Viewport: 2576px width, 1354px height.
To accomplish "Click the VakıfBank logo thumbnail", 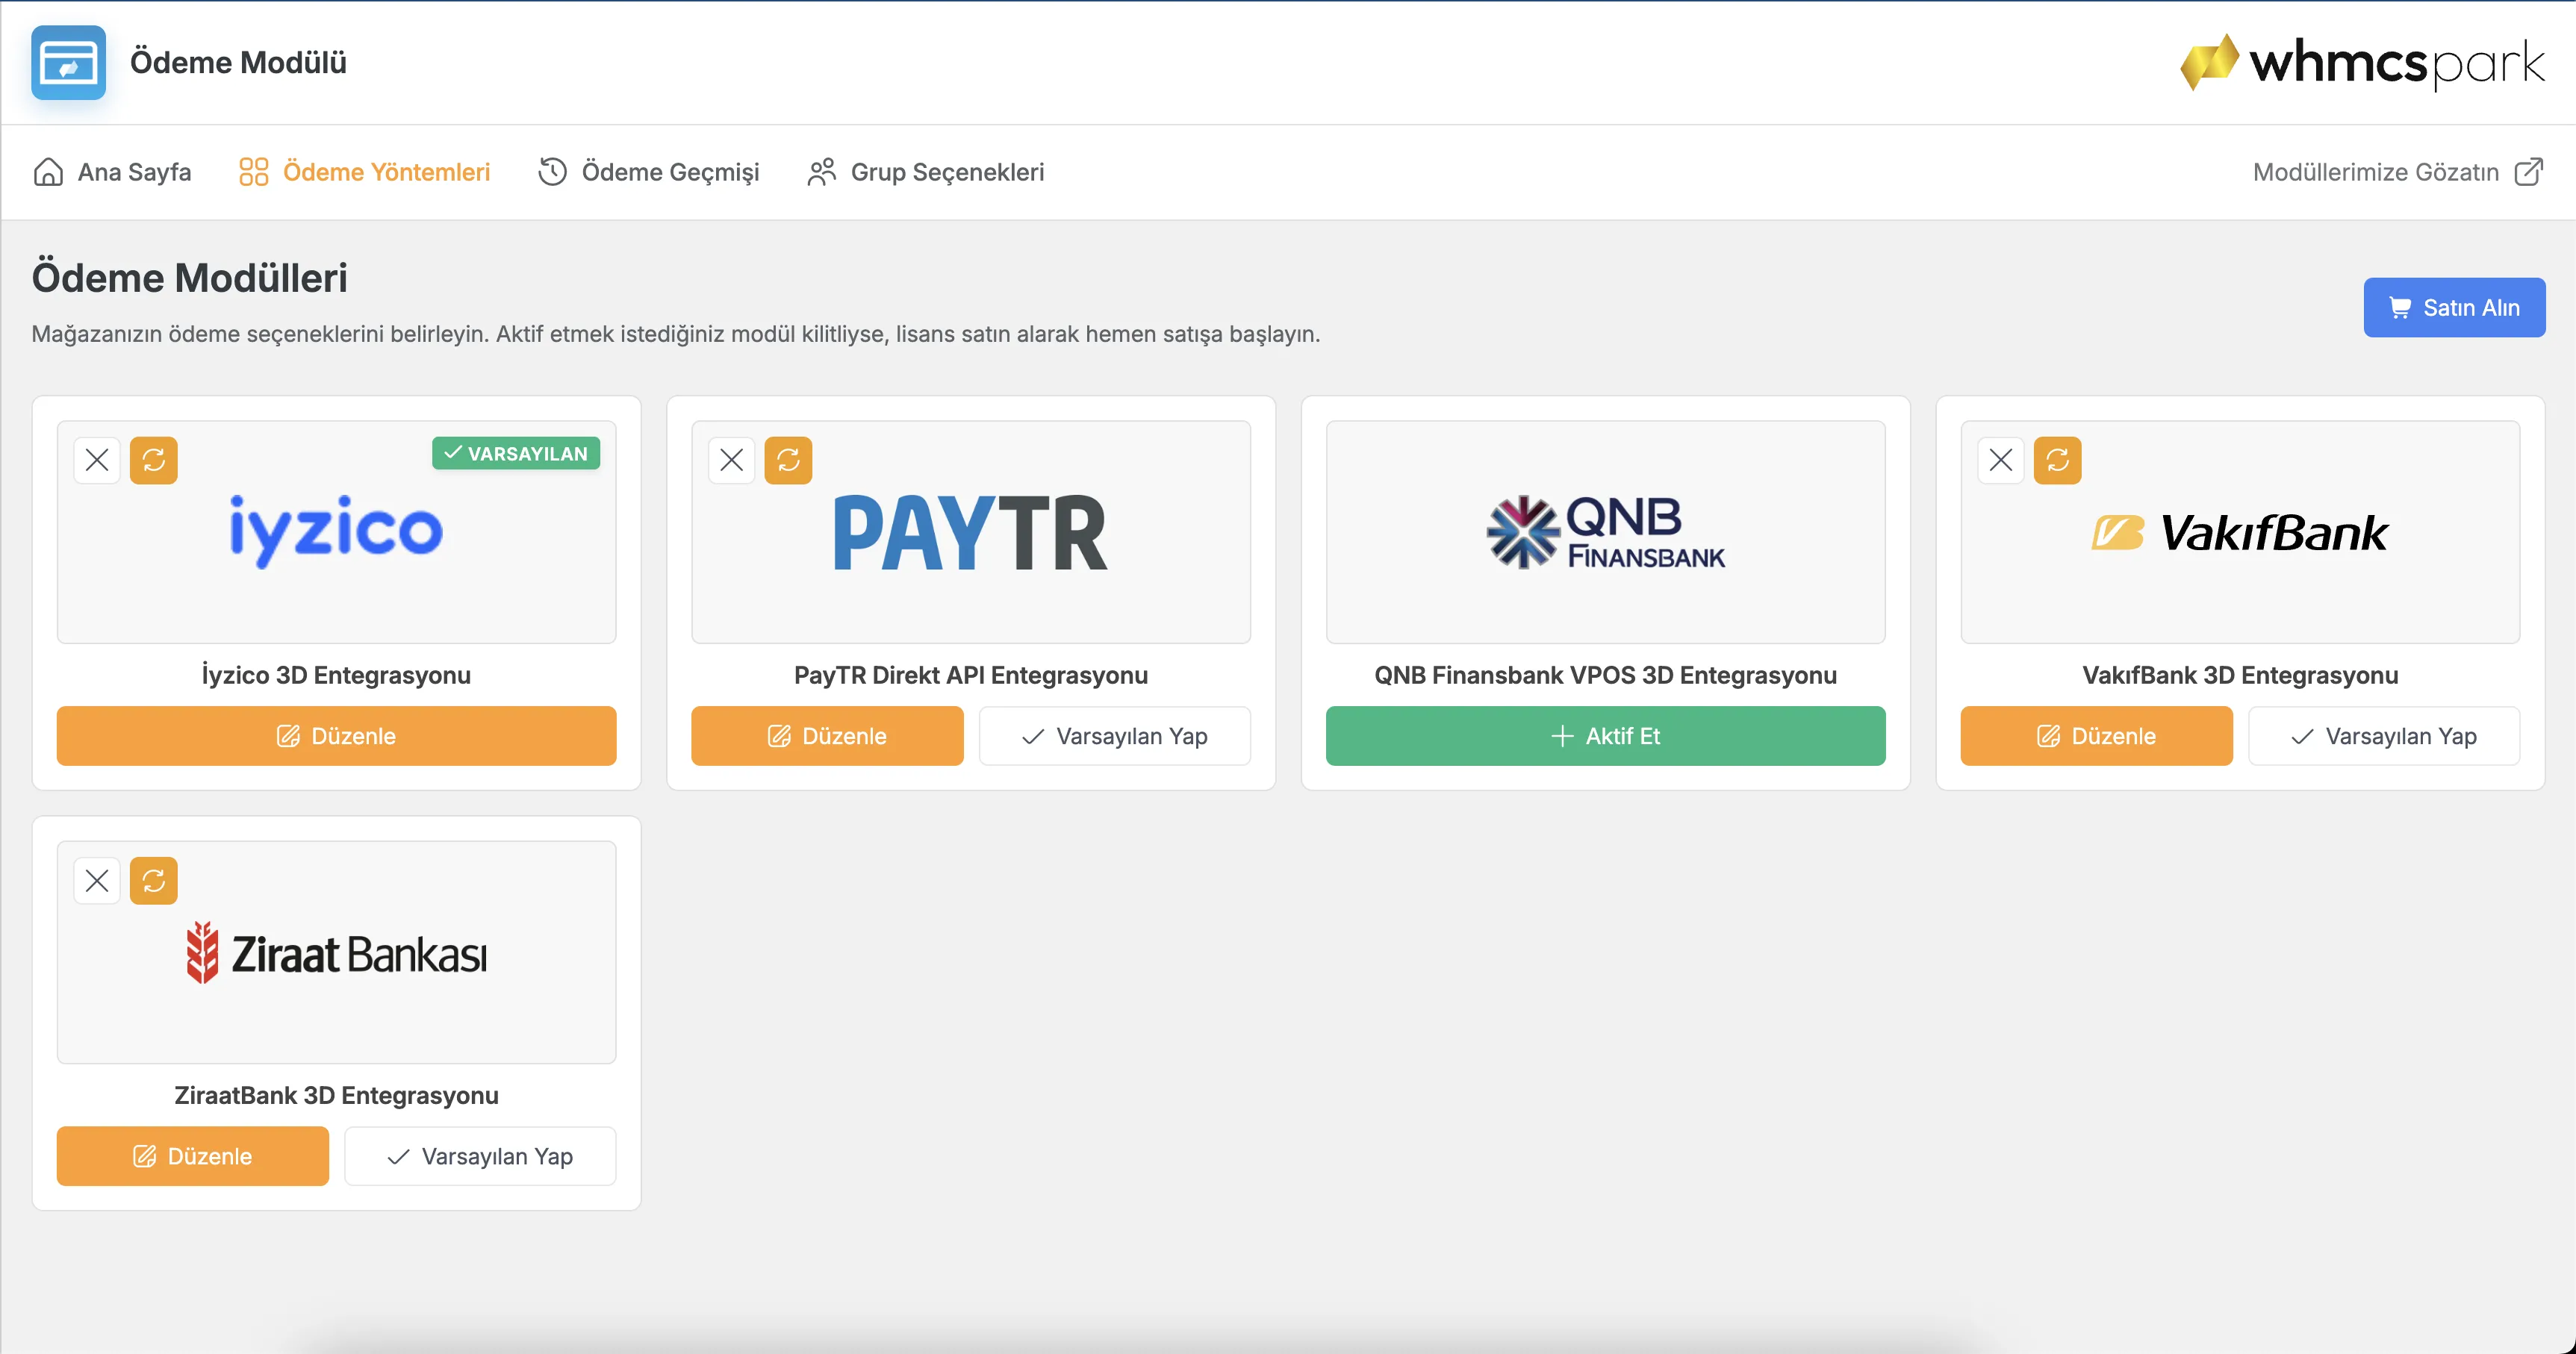I will click(2240, 531).
